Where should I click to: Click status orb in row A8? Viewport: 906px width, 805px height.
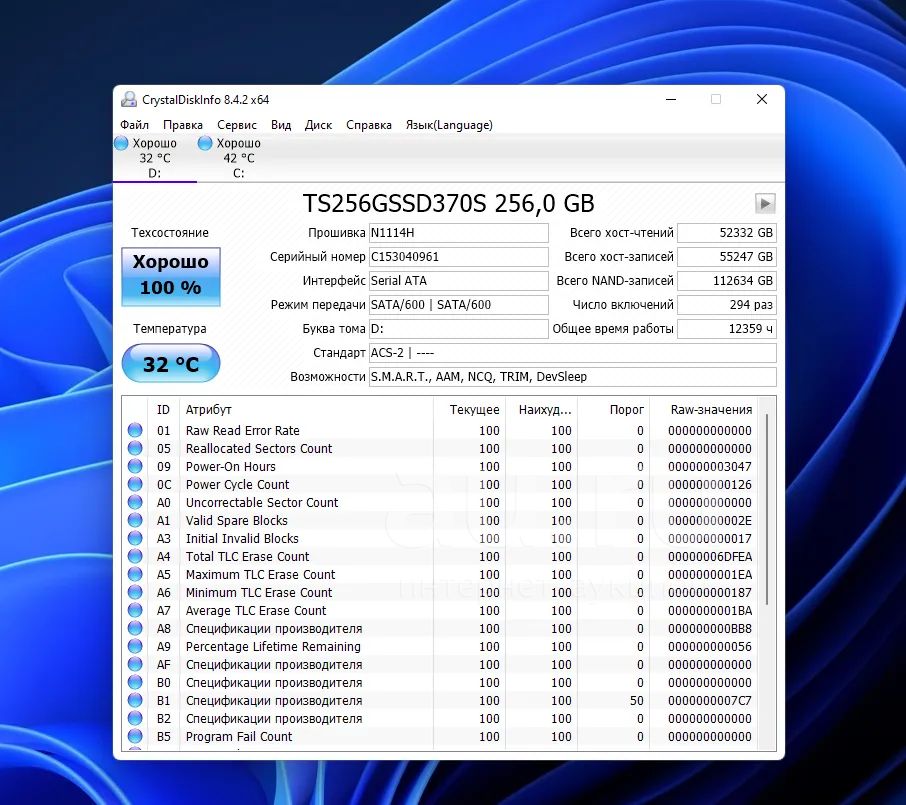click(x=135, y=628)
